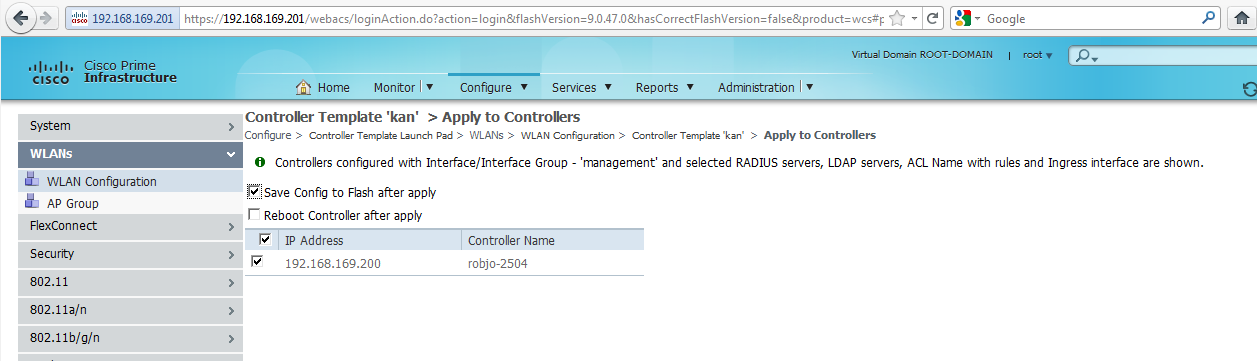
Task: Sort by the IP Address column header
Action: (x=314, y=240)
